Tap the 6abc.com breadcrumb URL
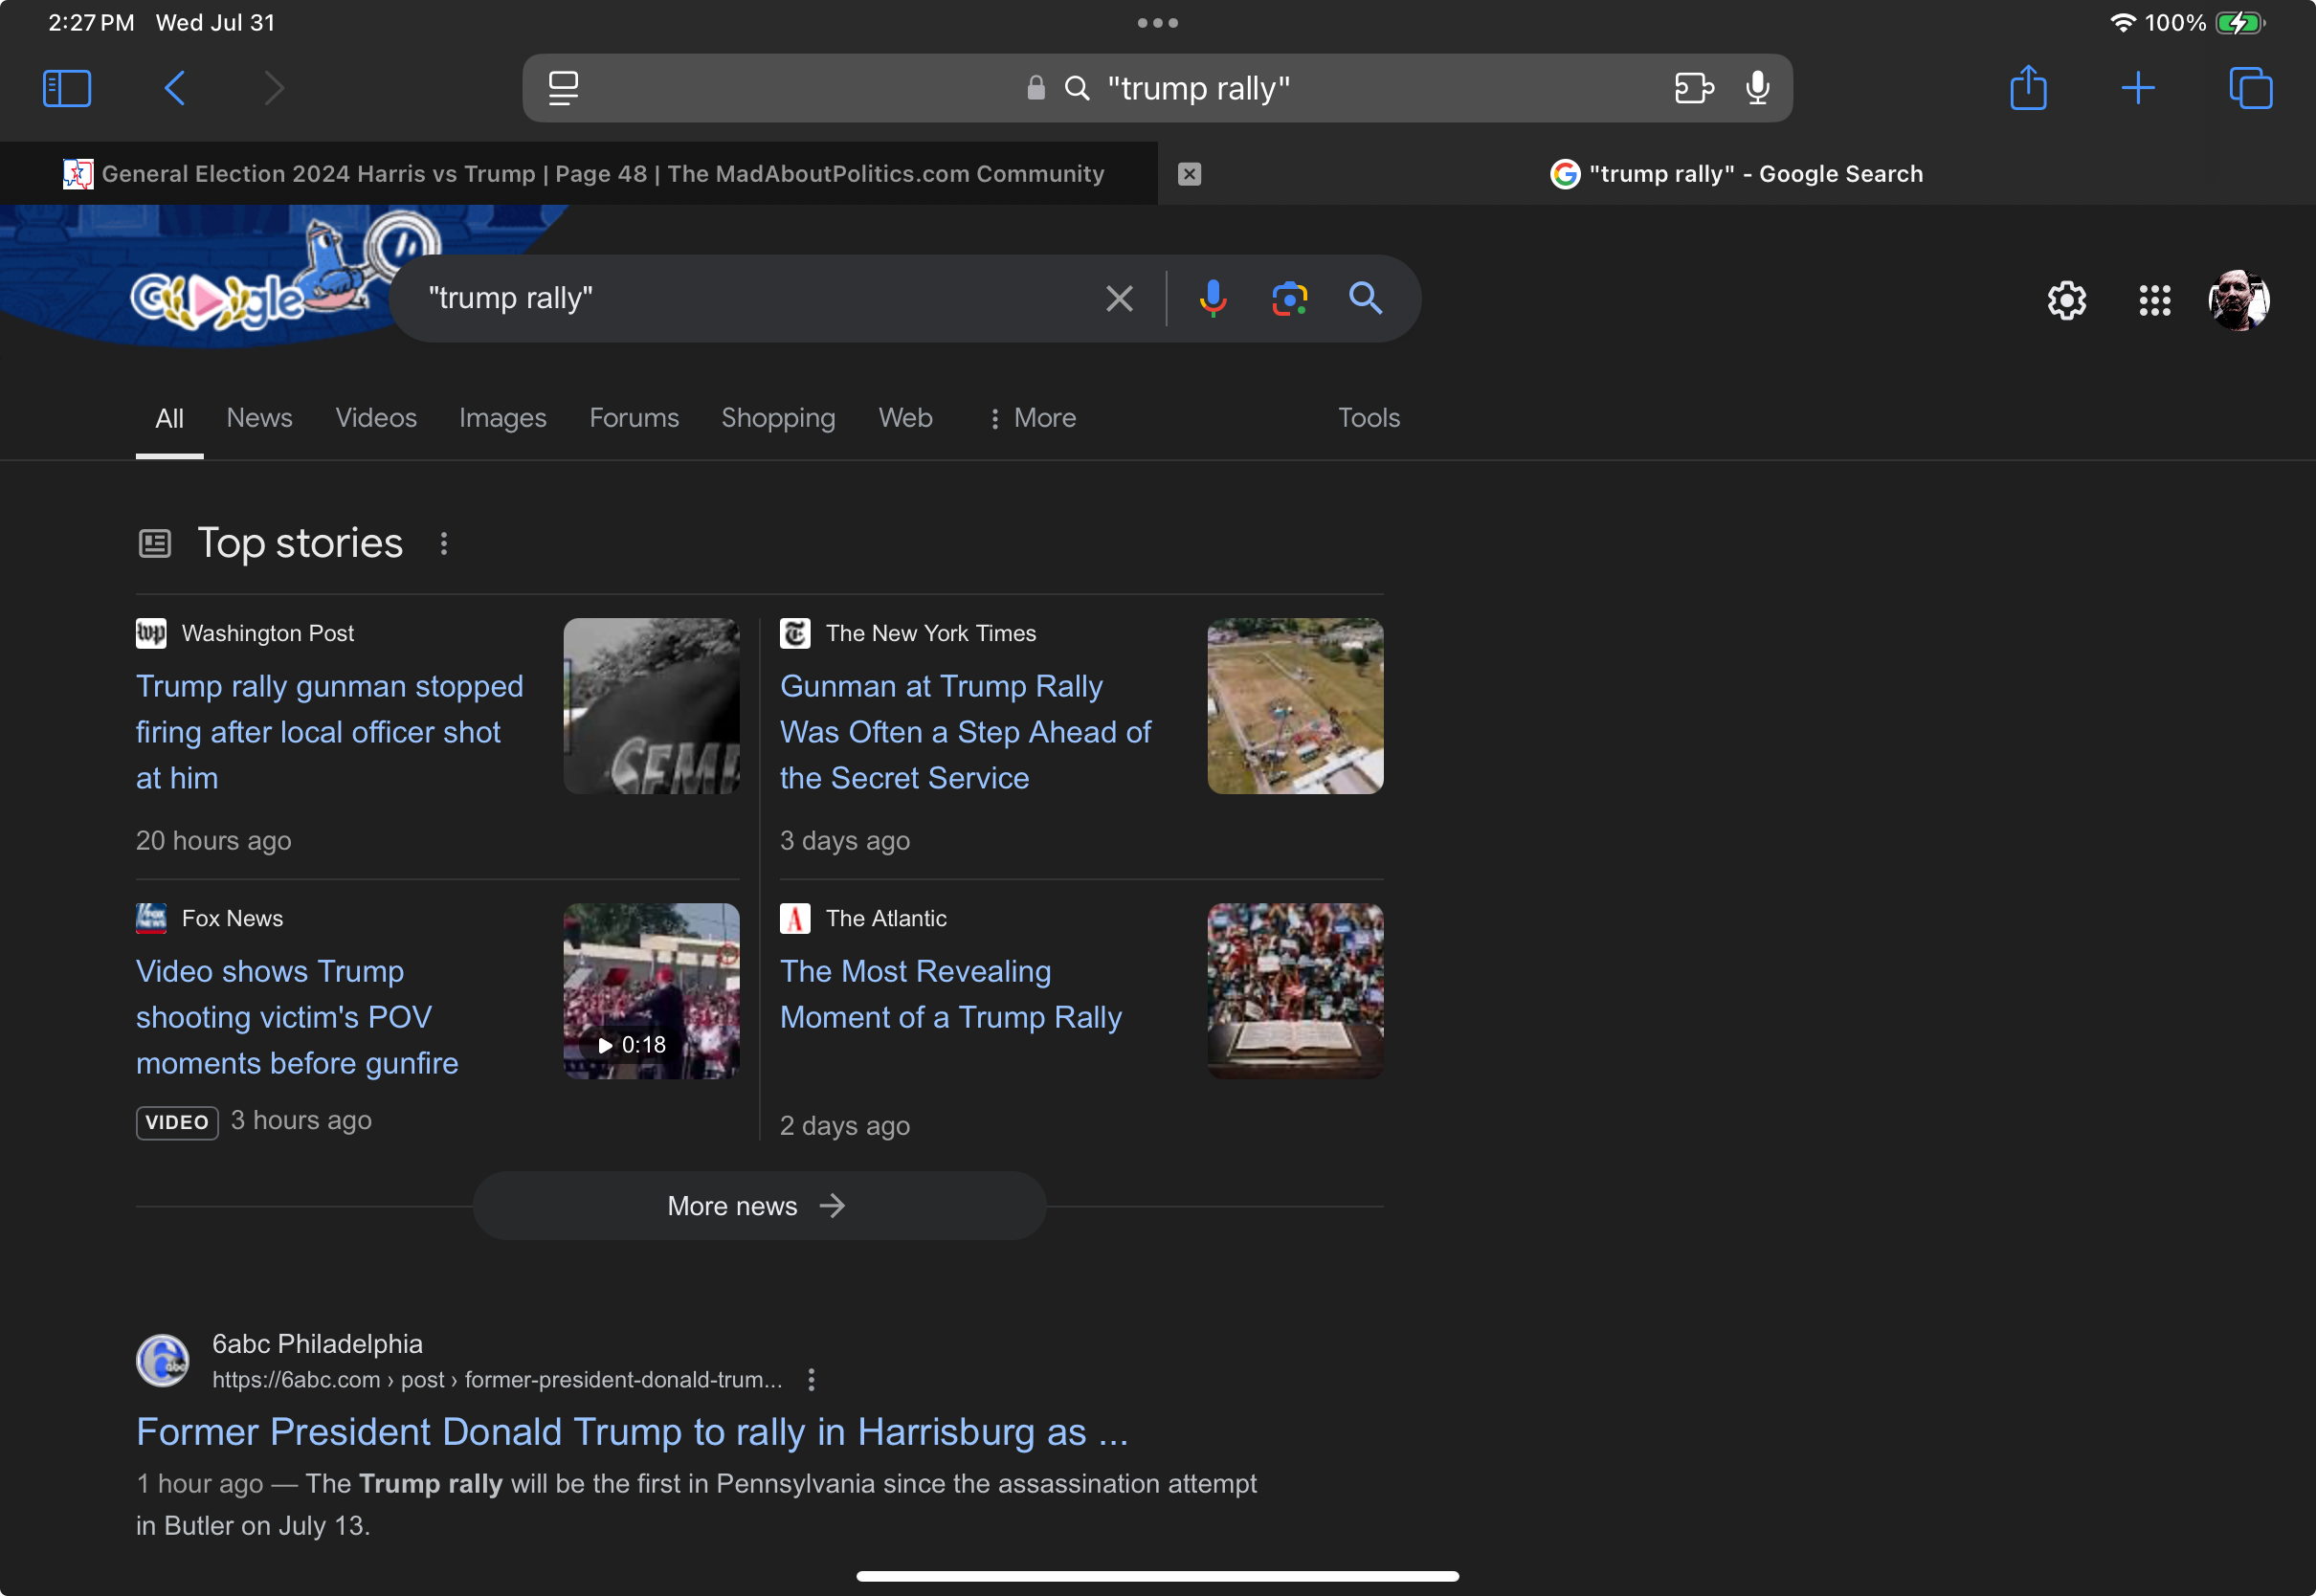The height and width of the screenshot is (1596, 2316). pos(497,1380)
